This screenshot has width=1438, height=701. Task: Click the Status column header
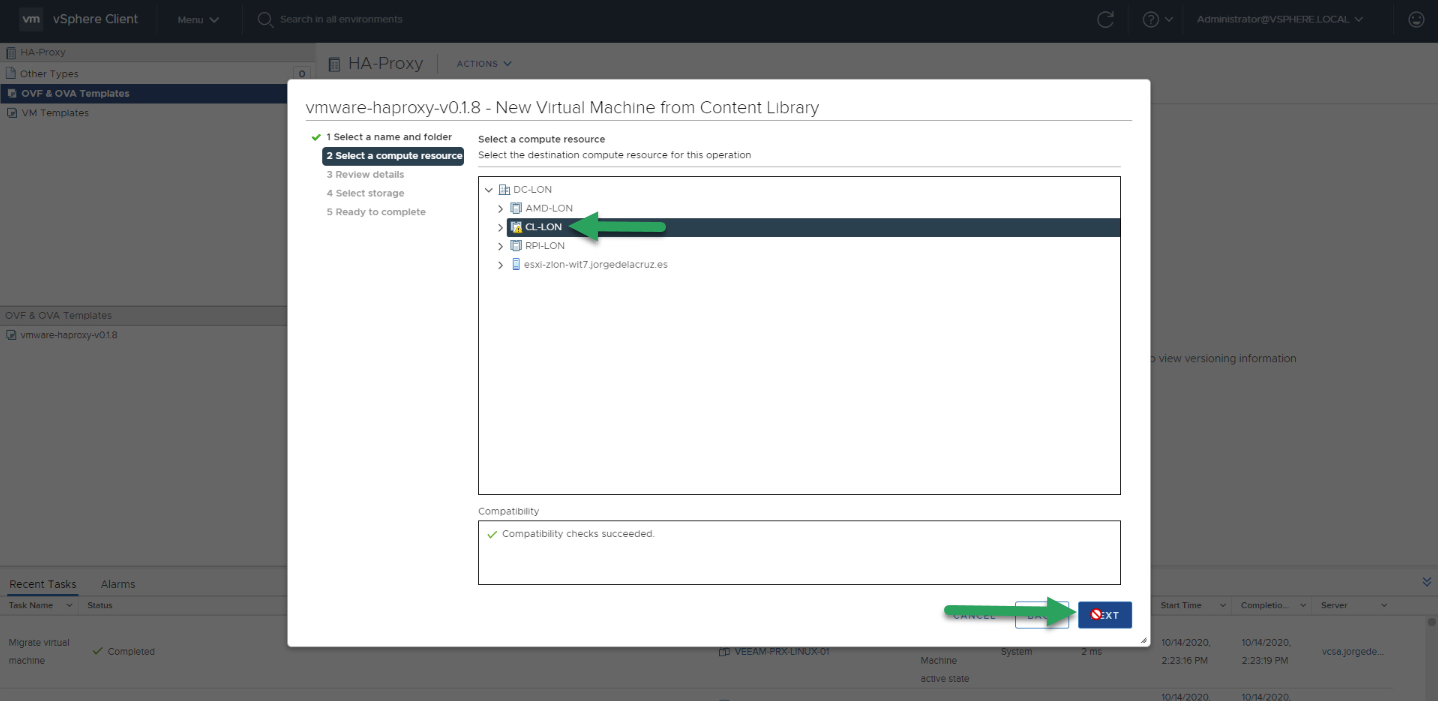coord(100,605)
